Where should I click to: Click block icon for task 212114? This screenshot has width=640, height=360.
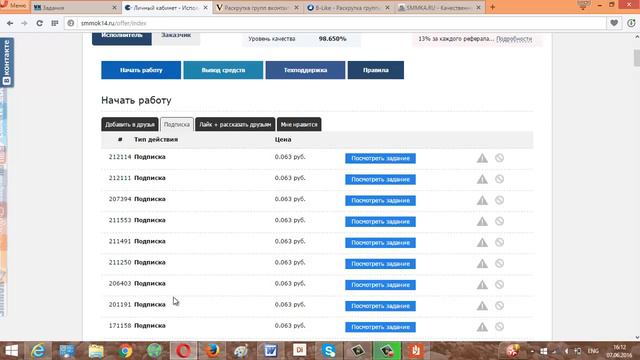(x=499, y=158)
